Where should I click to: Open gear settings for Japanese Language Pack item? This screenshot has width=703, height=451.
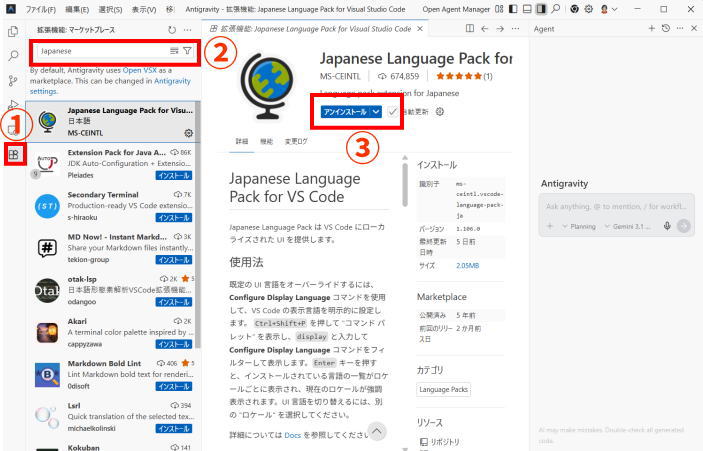tap(189, 132)
